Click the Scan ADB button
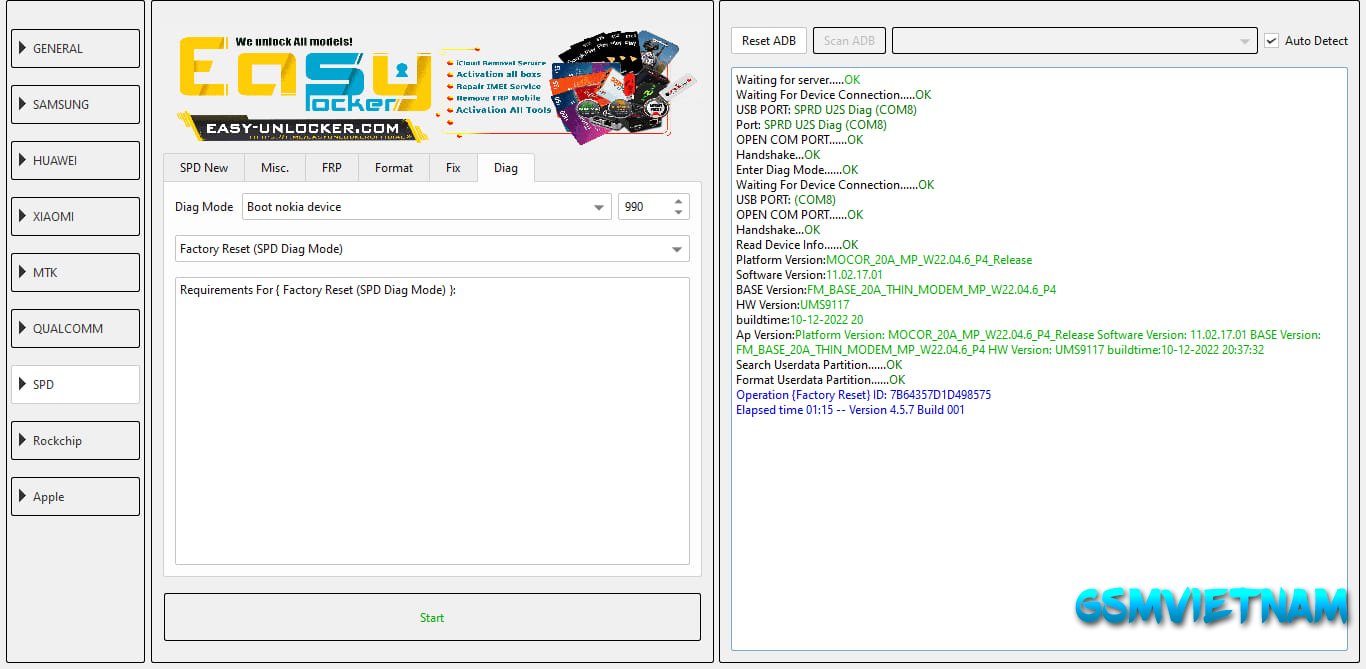Viewport: 1366px width, 669px height. pos(849,41)
